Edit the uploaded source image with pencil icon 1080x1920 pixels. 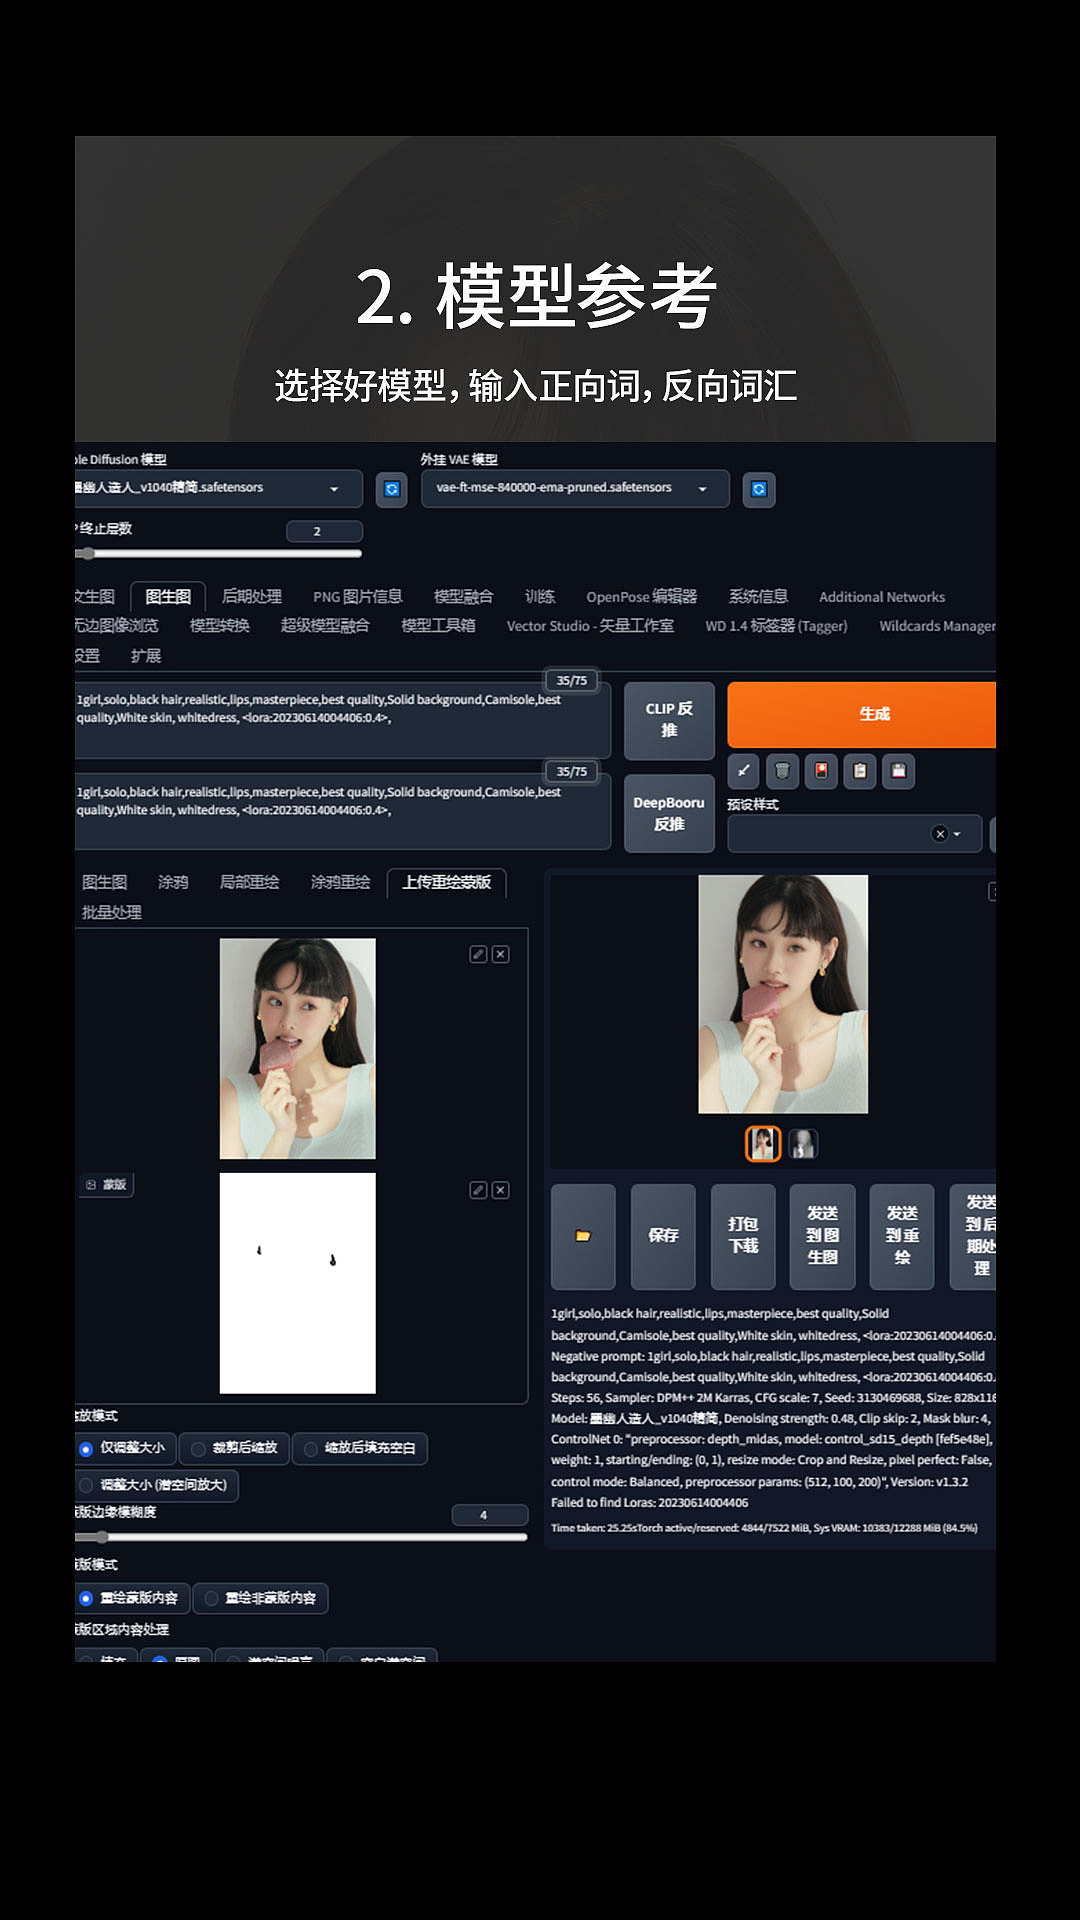click(x=478, y=954)
